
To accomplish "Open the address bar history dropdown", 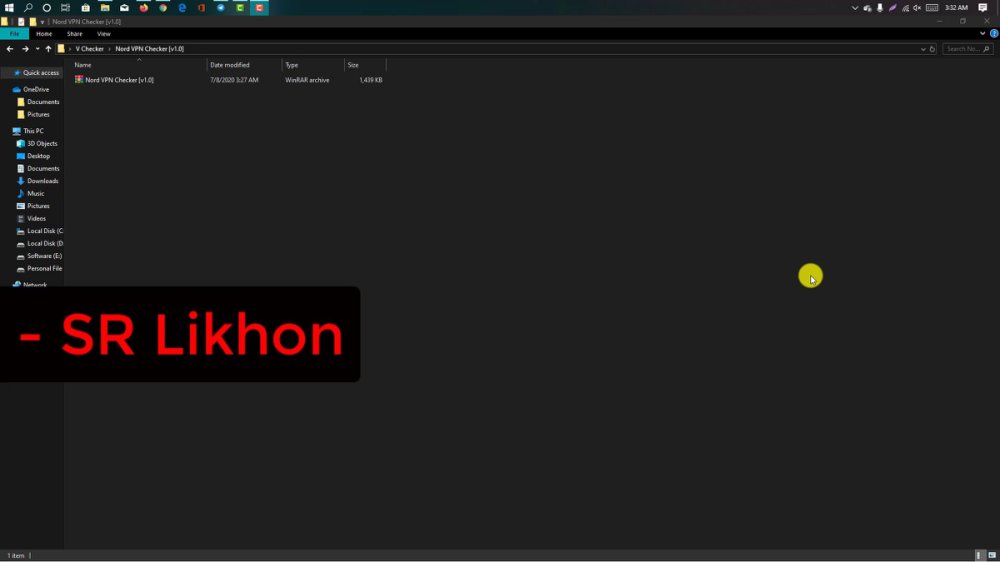I will (923, 48).
